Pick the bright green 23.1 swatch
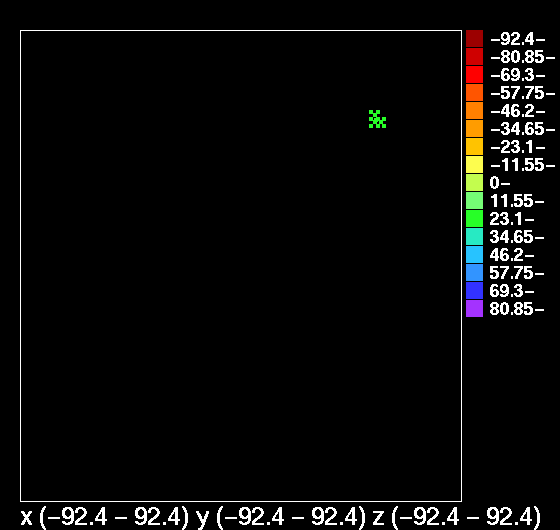This screenshot has height=530, width=560. coord(474,219)
